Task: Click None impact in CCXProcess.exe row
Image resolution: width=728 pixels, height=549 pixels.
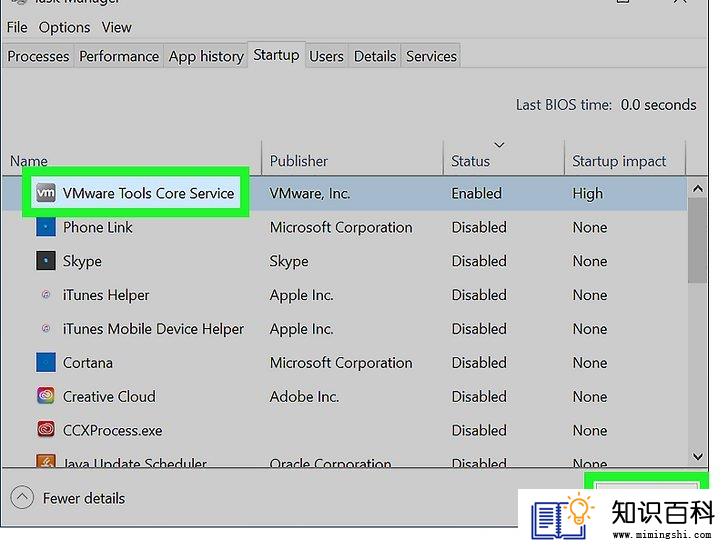Action: 590,431
